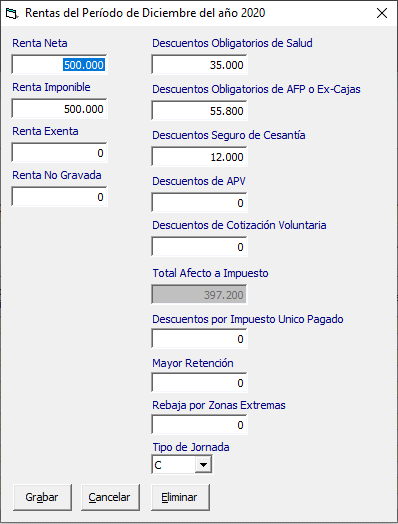This screenshot has height=524, width=398.
Task: Select the Renta Exenta field
Action: pos(59,153)
